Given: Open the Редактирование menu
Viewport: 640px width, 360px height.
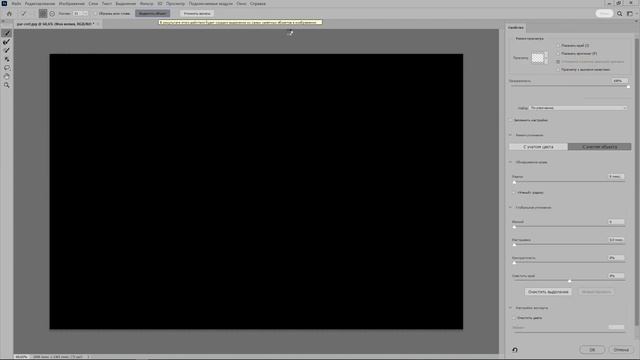Looking at the screenshot, I should click(x=40, y=4).
